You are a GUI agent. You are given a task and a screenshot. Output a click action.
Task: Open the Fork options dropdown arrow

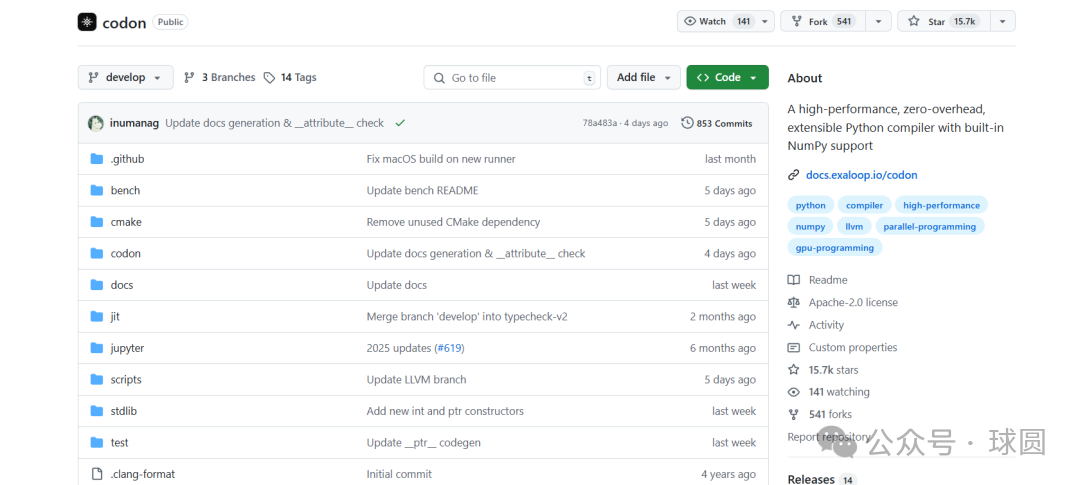click(x=878, y=21)
